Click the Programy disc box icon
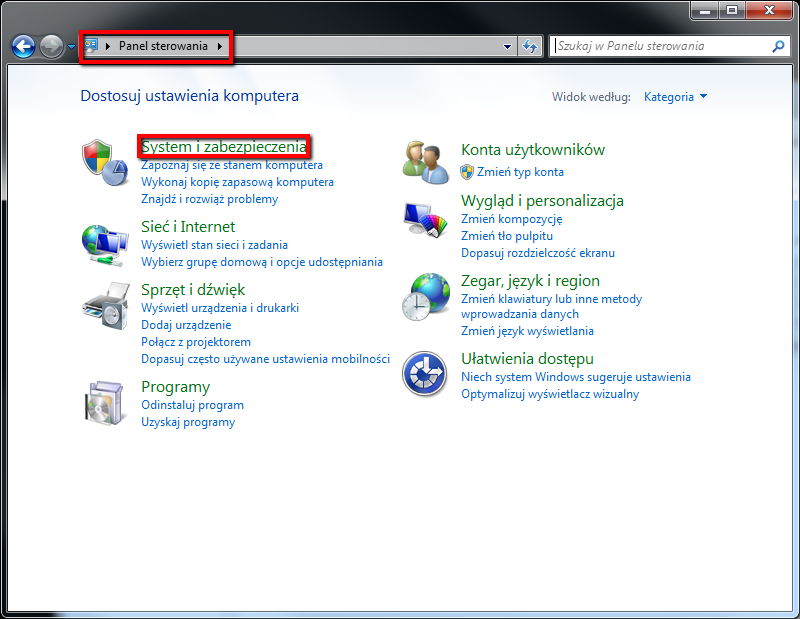Image resolution: width=800 pixels, height=619 pixels. coord(105,403)
